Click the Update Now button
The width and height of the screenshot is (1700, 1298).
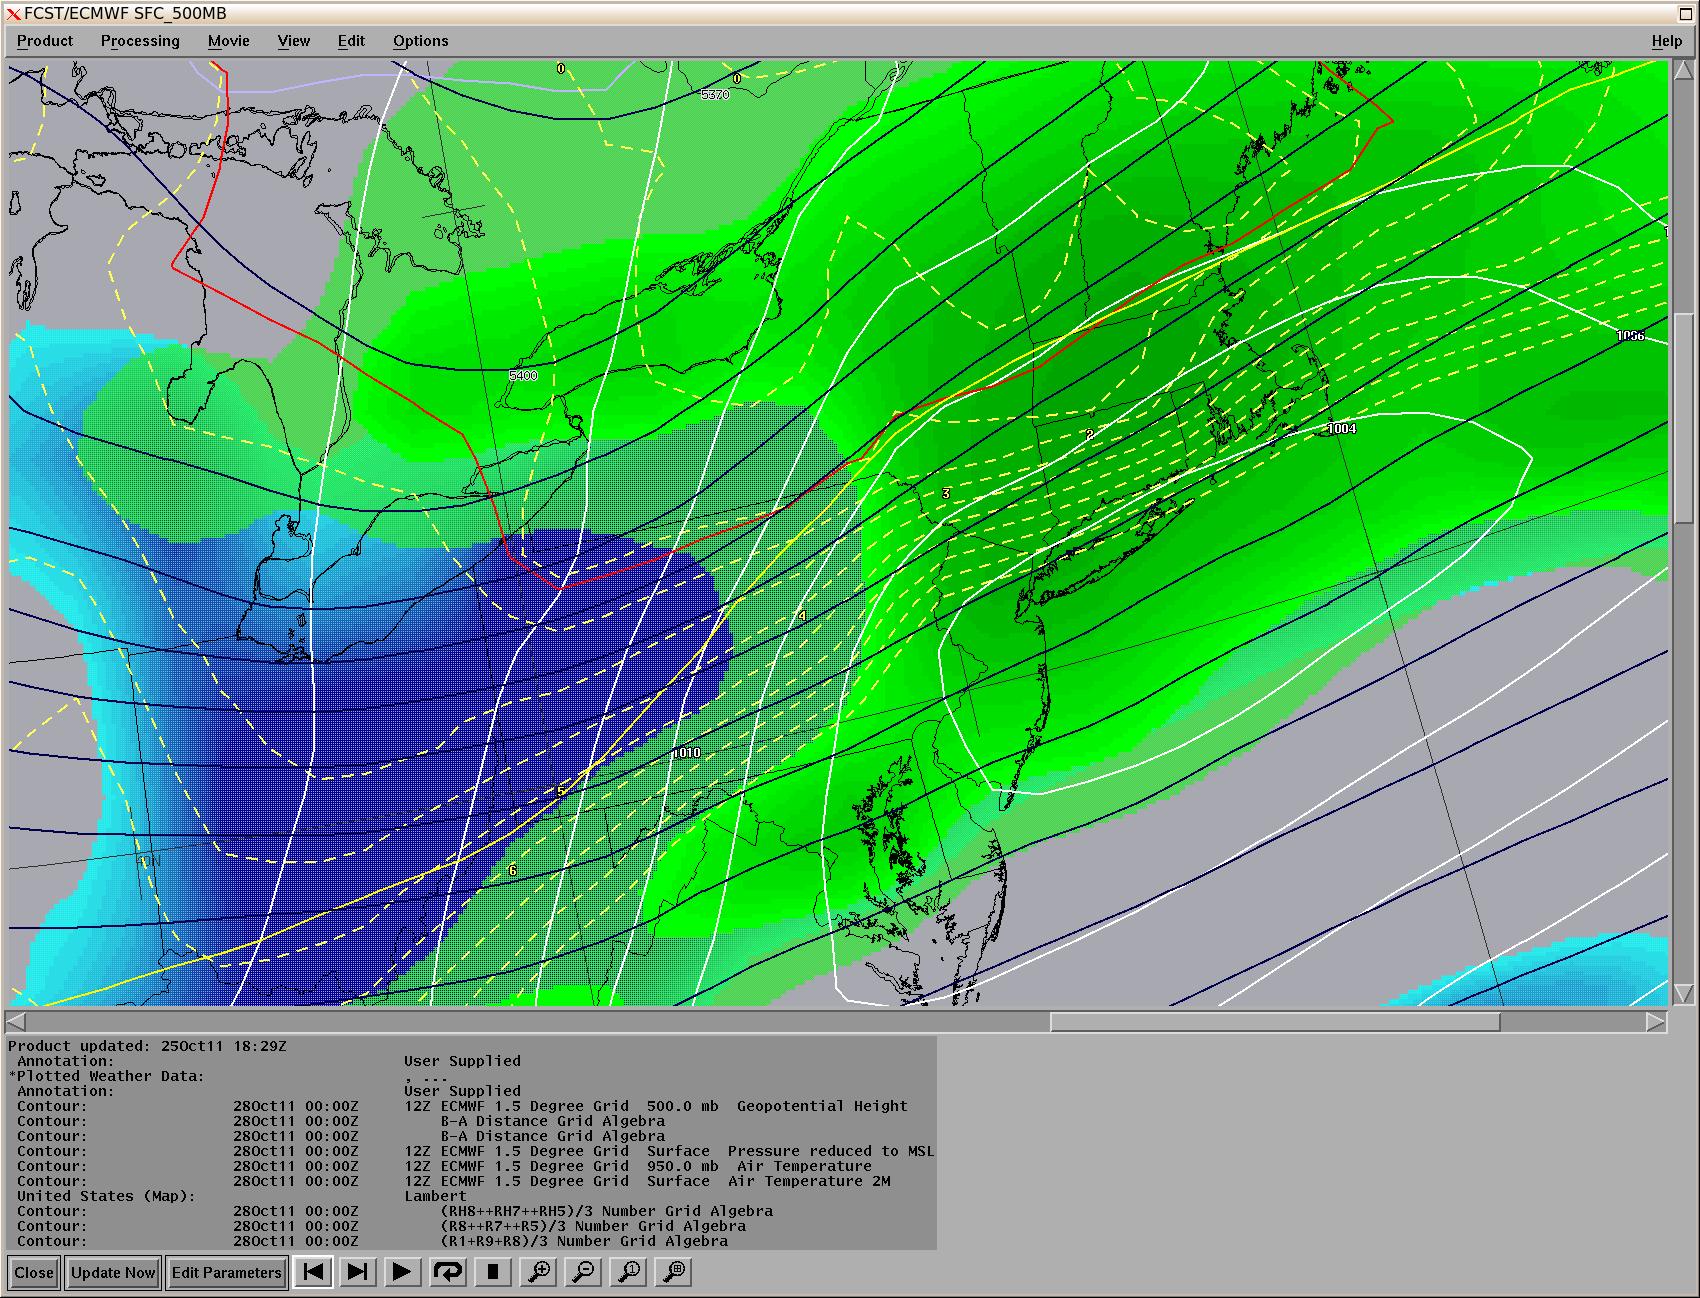point(113,1273)
